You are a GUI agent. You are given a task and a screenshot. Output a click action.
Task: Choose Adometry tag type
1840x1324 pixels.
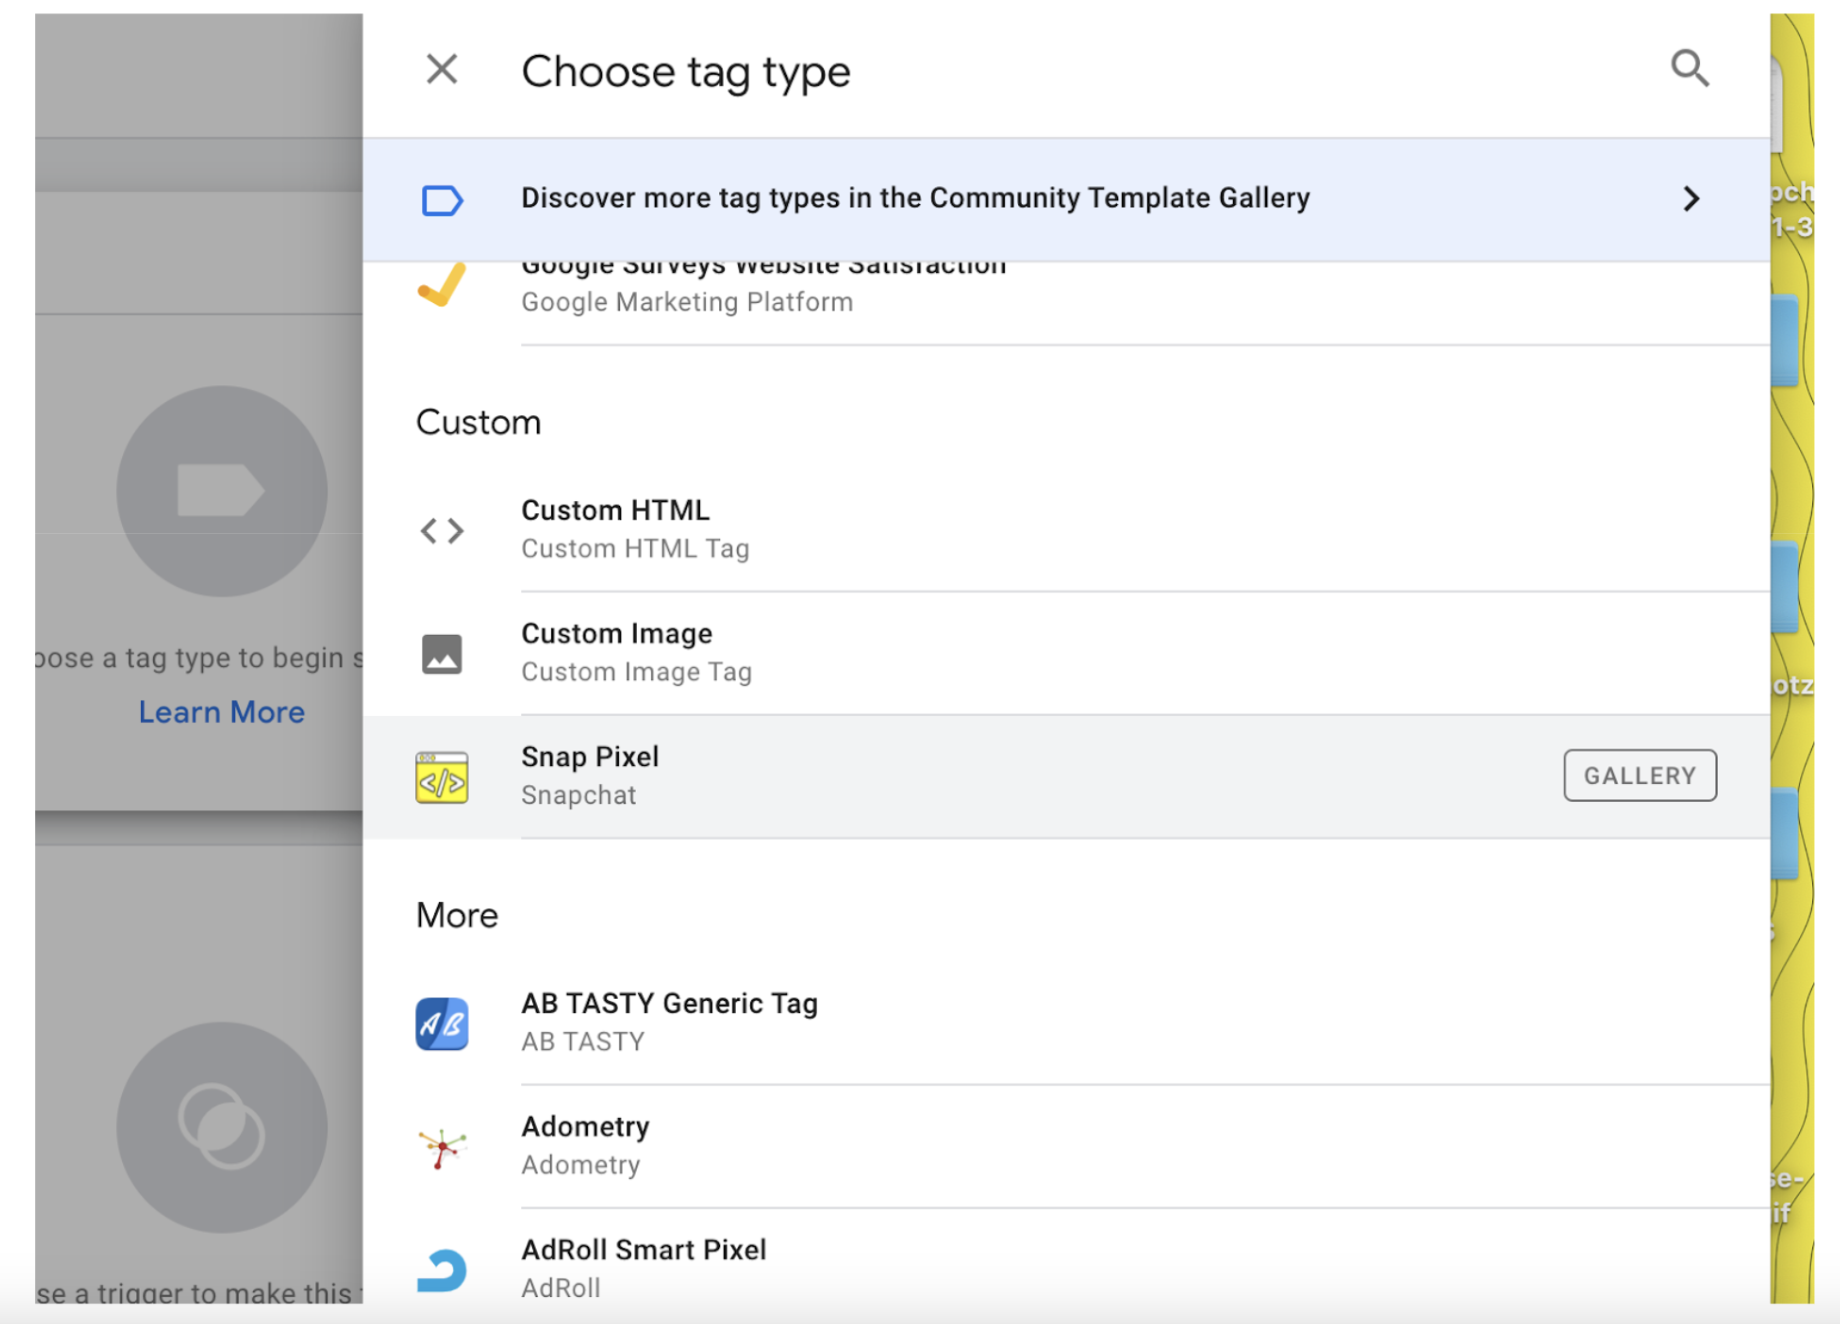point(1066,1146)
